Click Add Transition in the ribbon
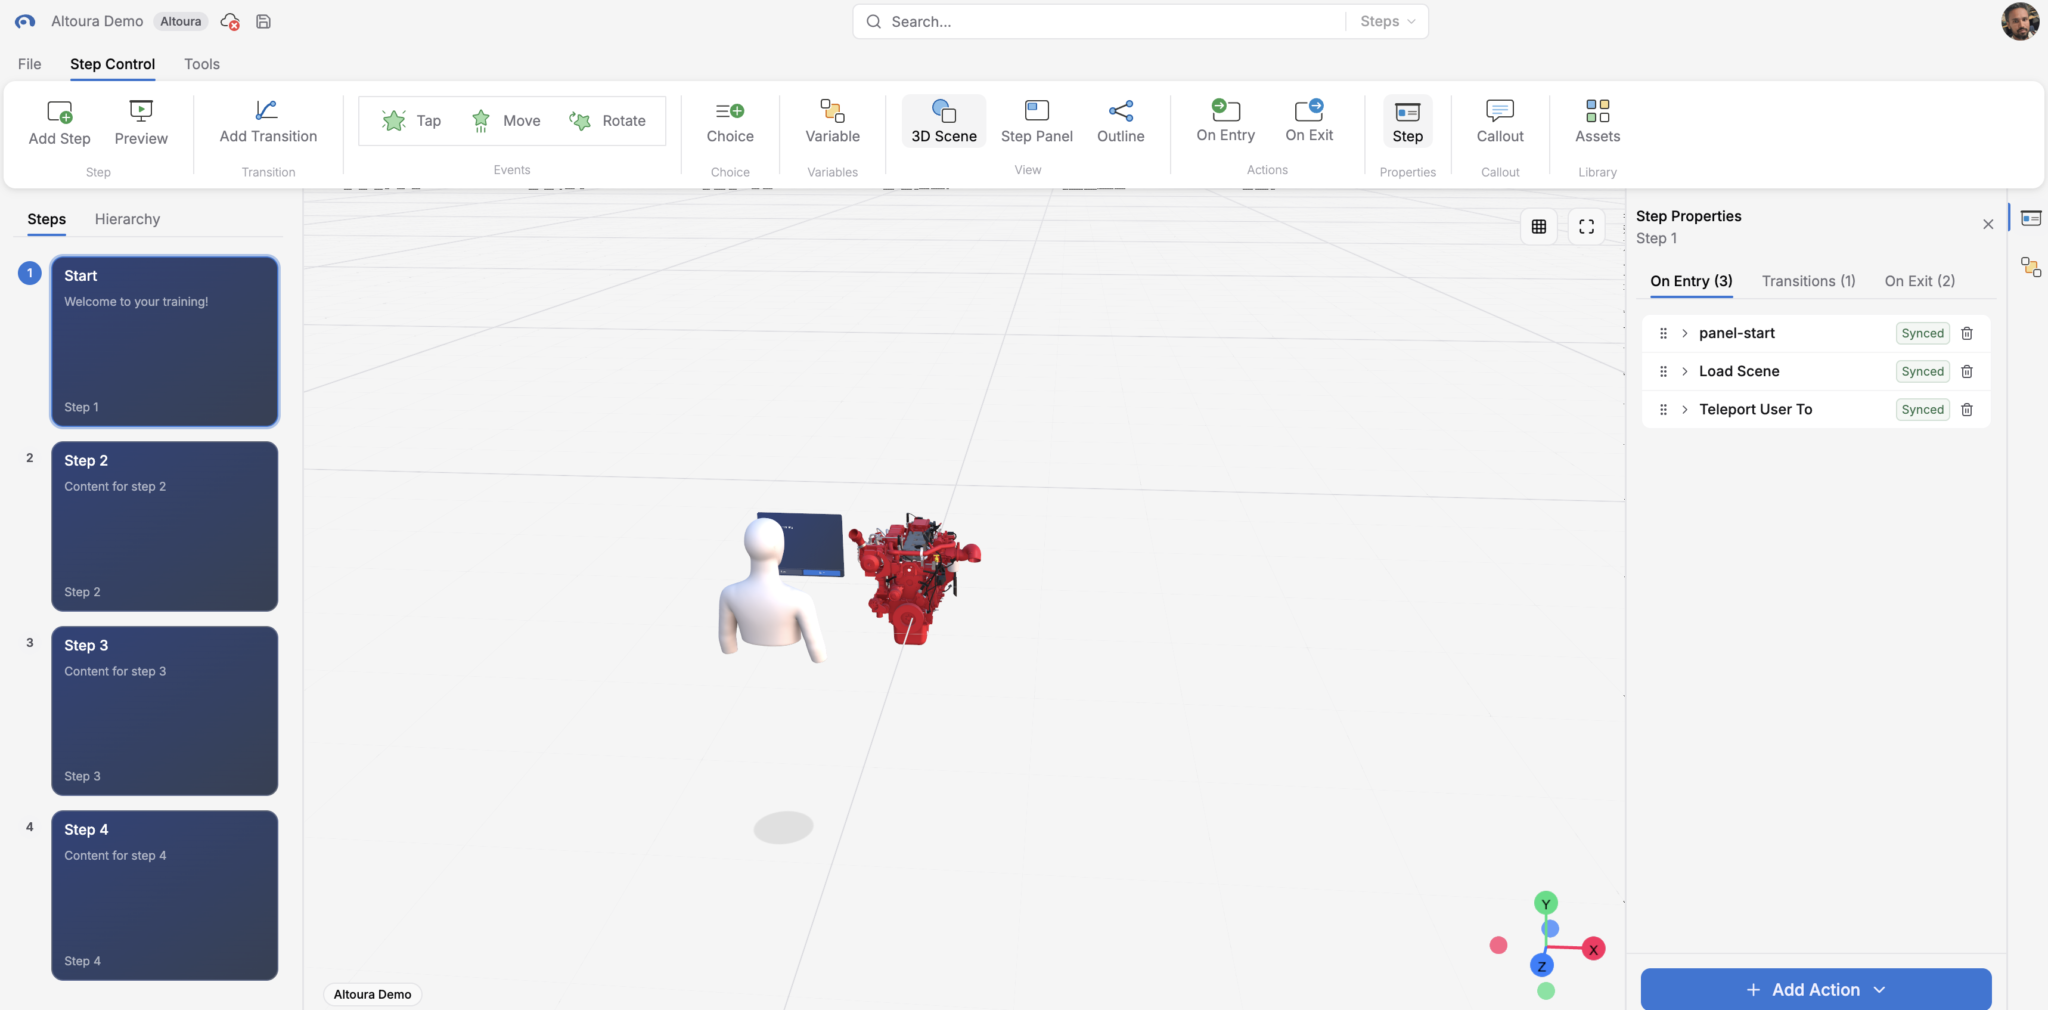The height and width of the screenshot is (1010, 2048). click(268, 122)
